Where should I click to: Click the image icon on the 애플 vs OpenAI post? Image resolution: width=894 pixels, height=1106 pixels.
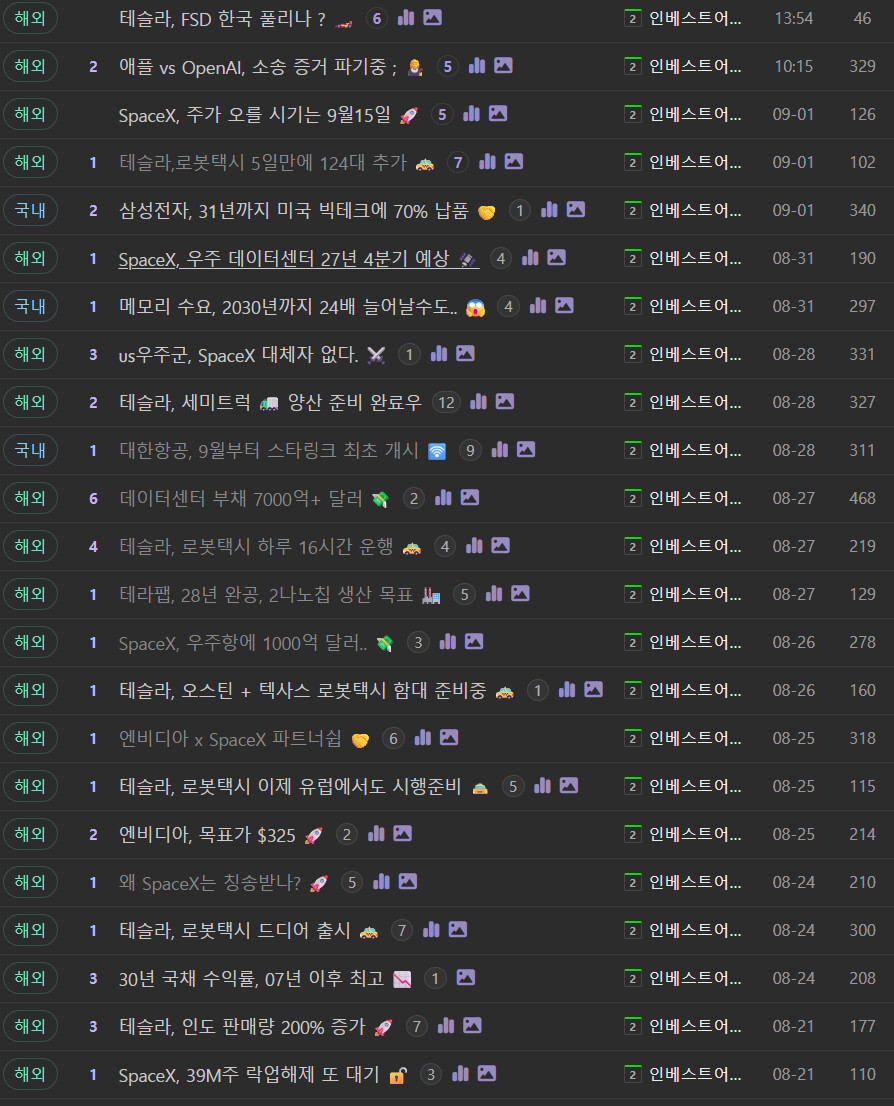pos(503,66)
